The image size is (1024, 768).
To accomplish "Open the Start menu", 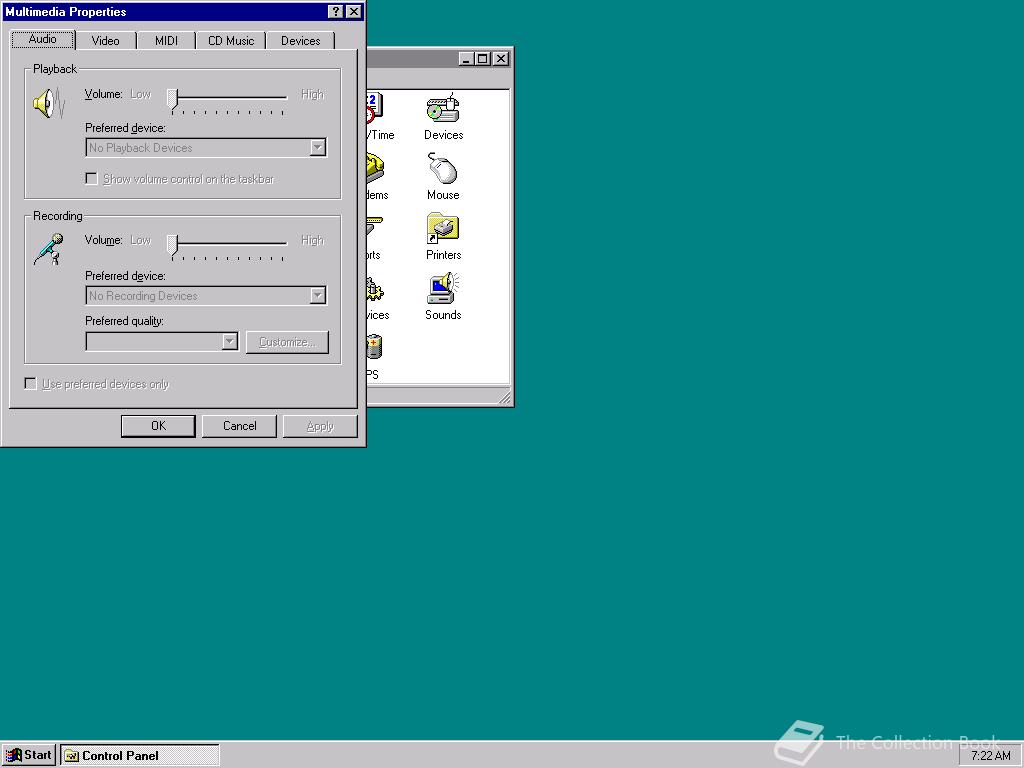I will tap(29, 756).
